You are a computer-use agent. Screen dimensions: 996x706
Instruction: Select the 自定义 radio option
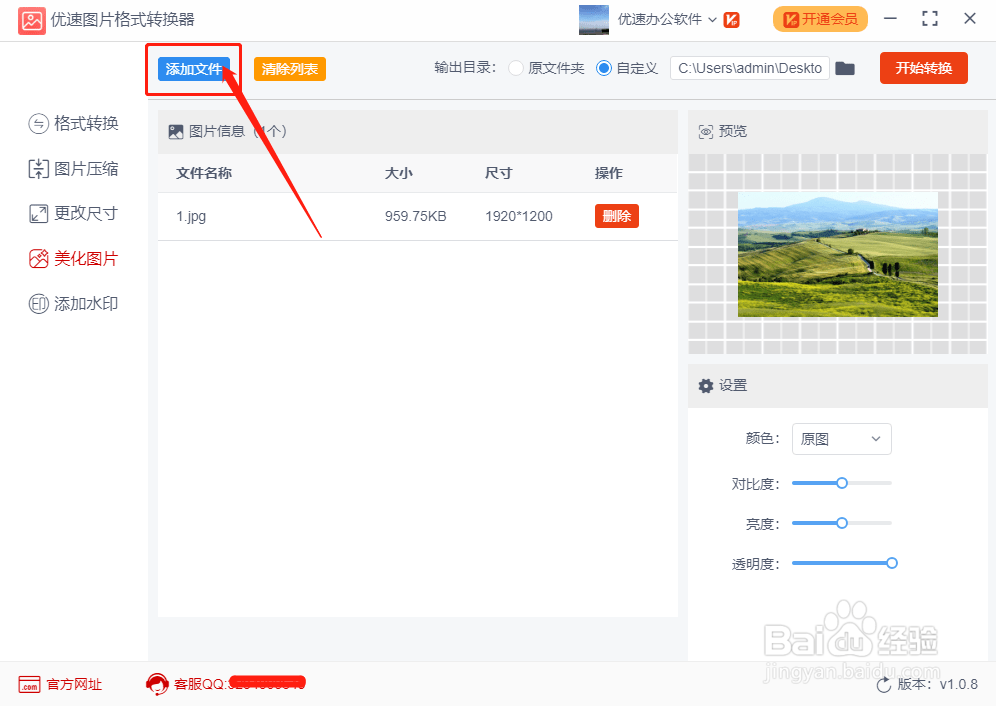click(603, 68)
